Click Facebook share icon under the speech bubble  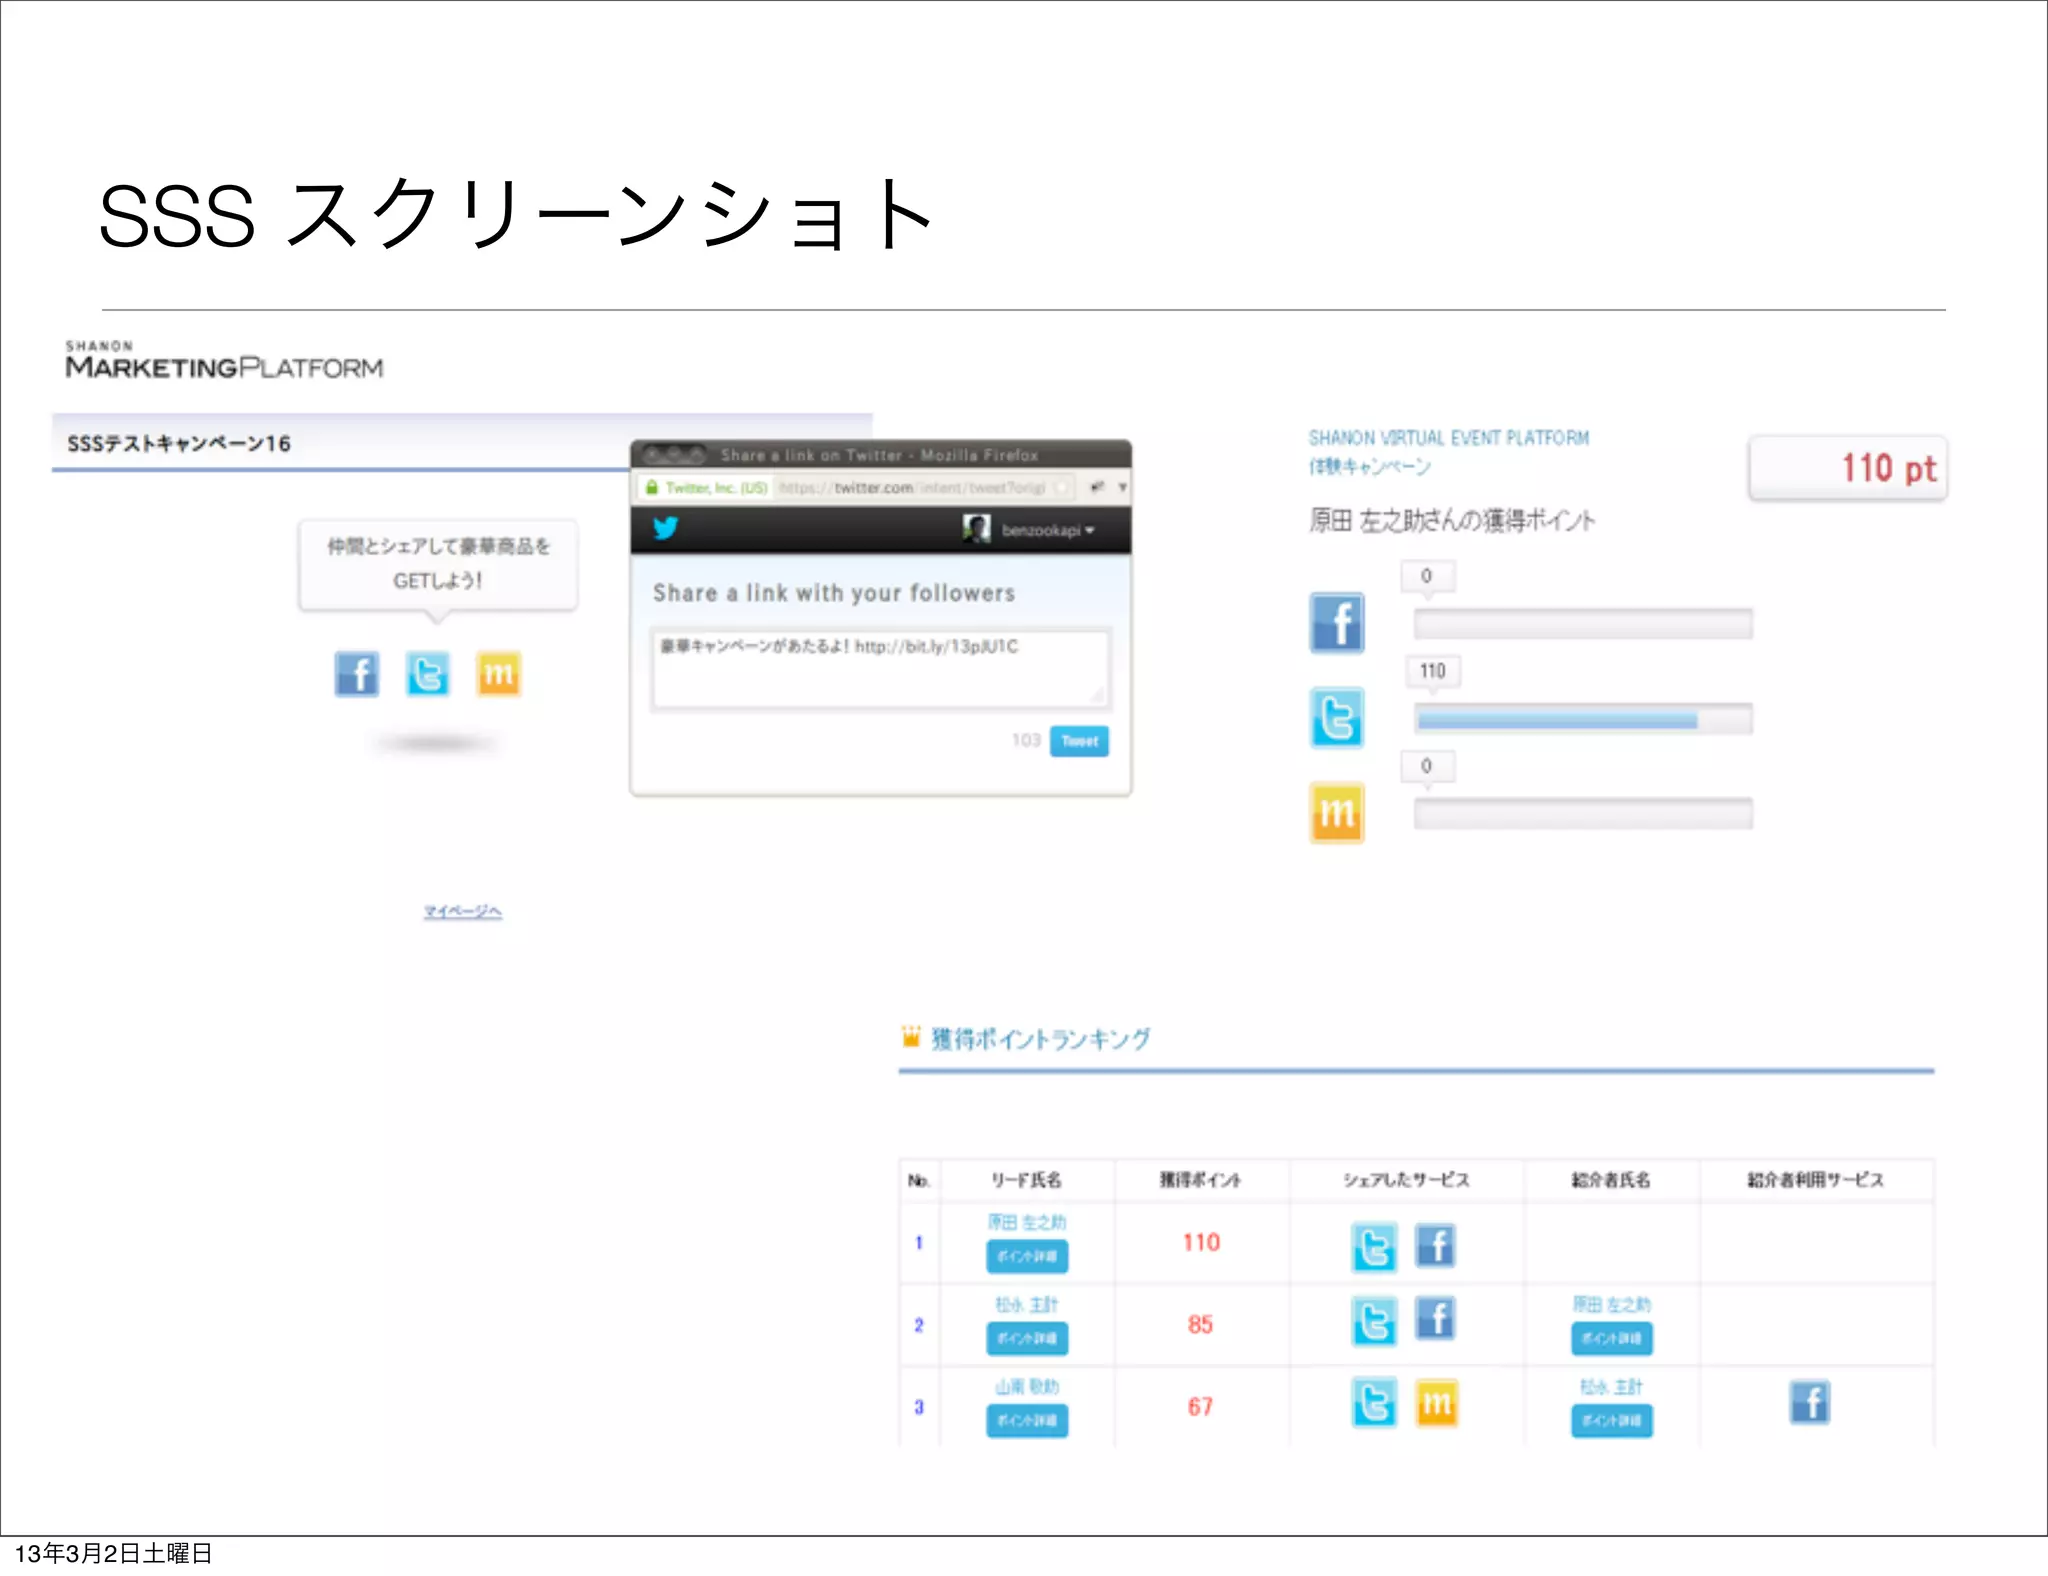(356, 674)
